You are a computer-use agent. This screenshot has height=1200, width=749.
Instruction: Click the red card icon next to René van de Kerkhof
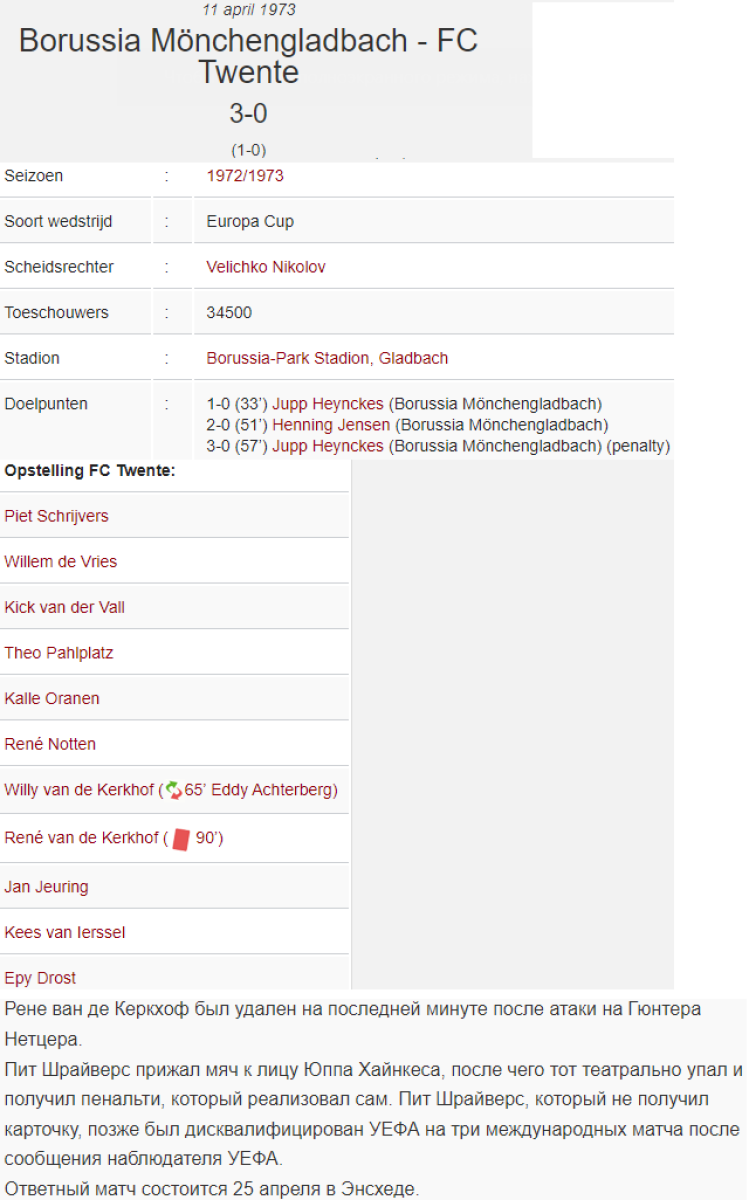click(x=180, y=839)
